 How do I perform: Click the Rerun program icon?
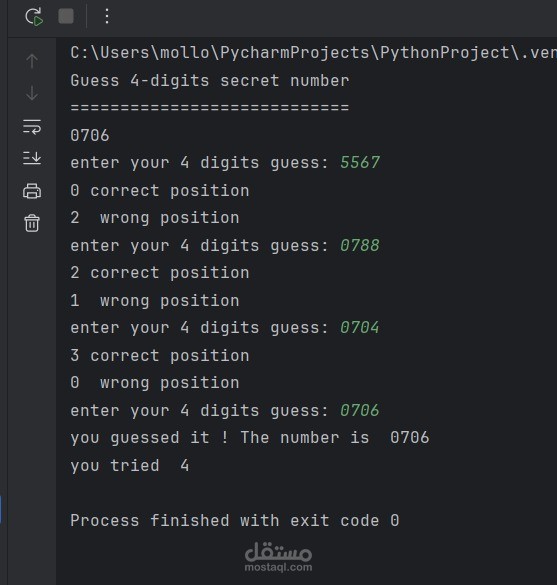pos(34,17)
